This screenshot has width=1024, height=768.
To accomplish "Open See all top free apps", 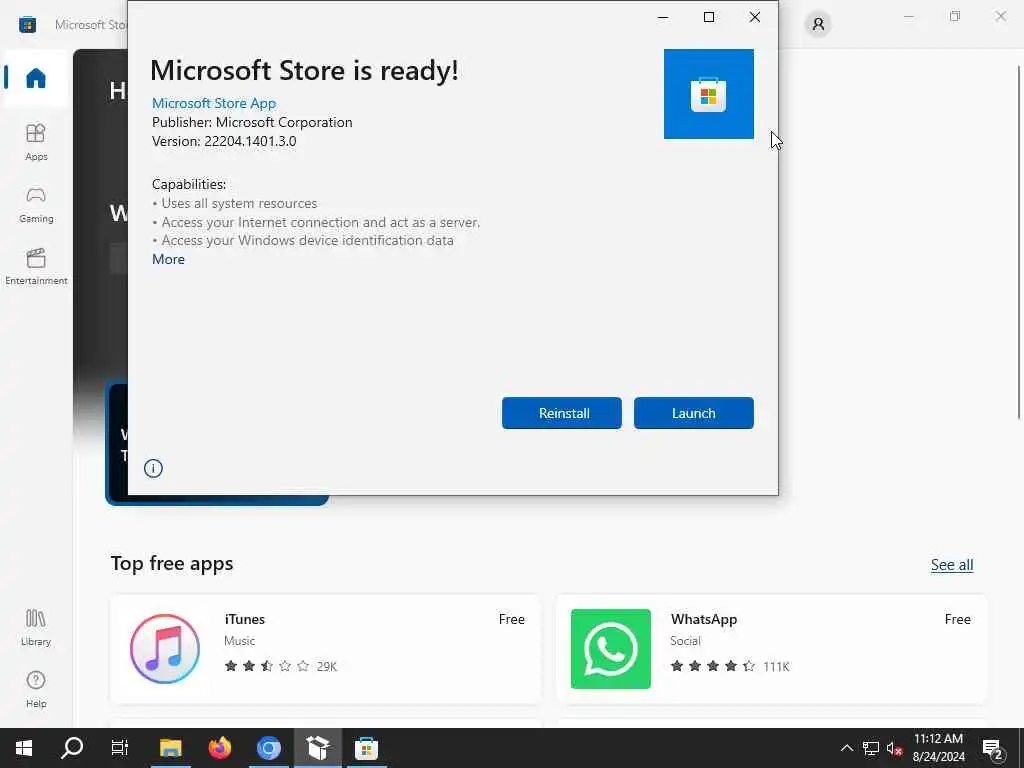I will coord(952,565).
